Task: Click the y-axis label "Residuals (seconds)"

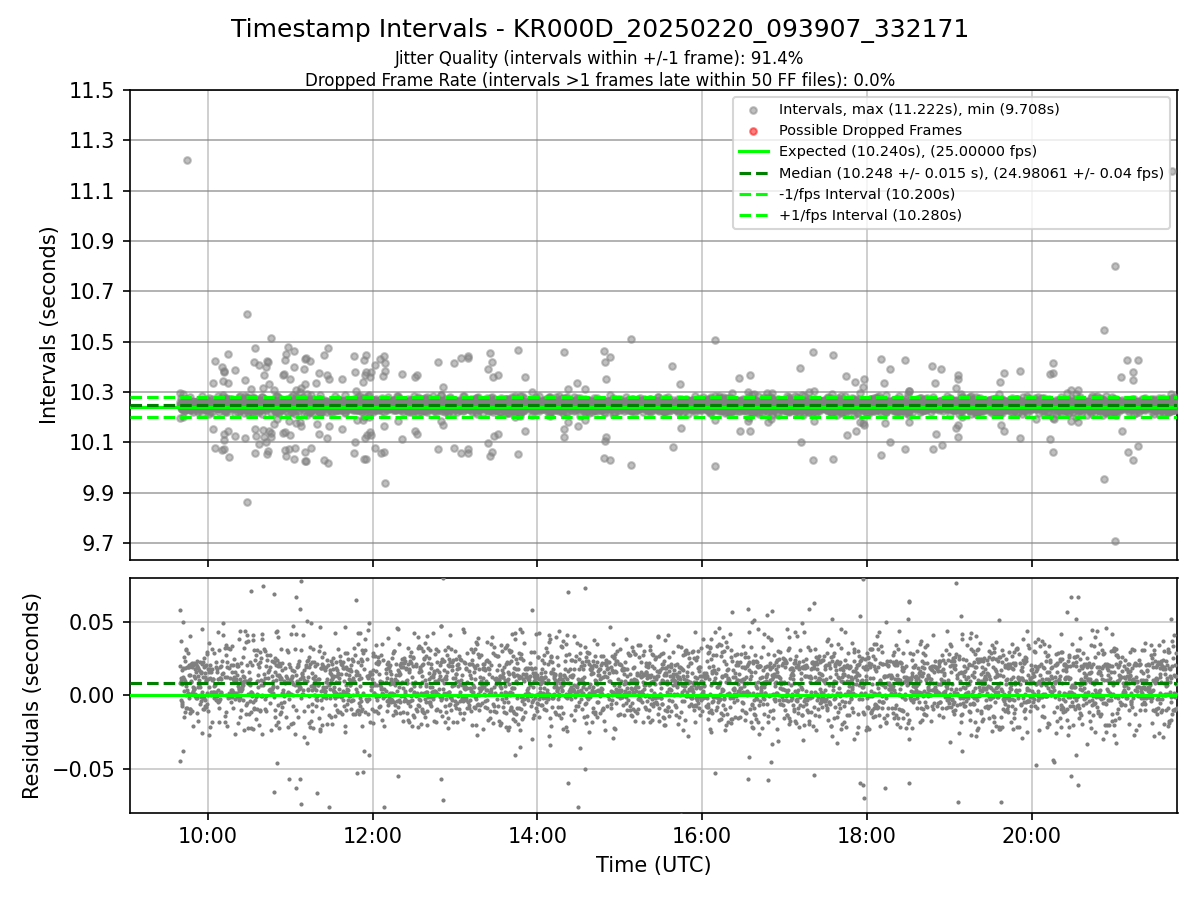Action: [31, 696]
